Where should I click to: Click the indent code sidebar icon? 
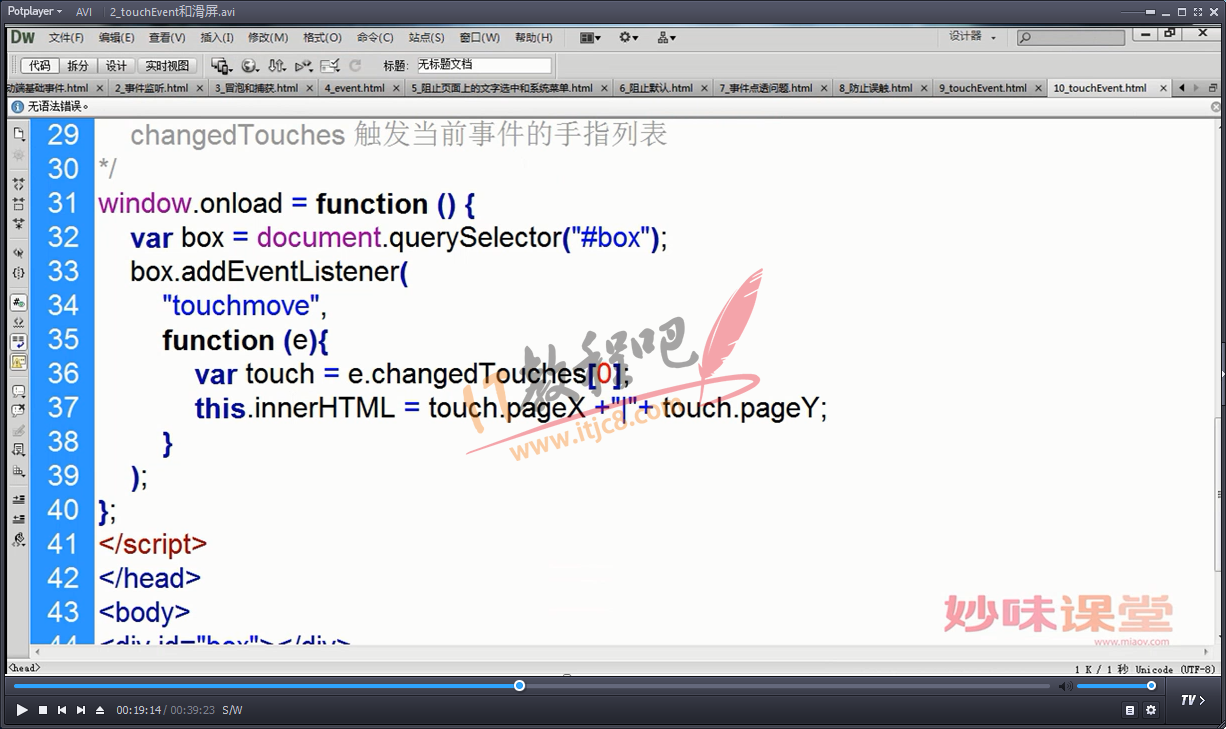tap(18, 499)
